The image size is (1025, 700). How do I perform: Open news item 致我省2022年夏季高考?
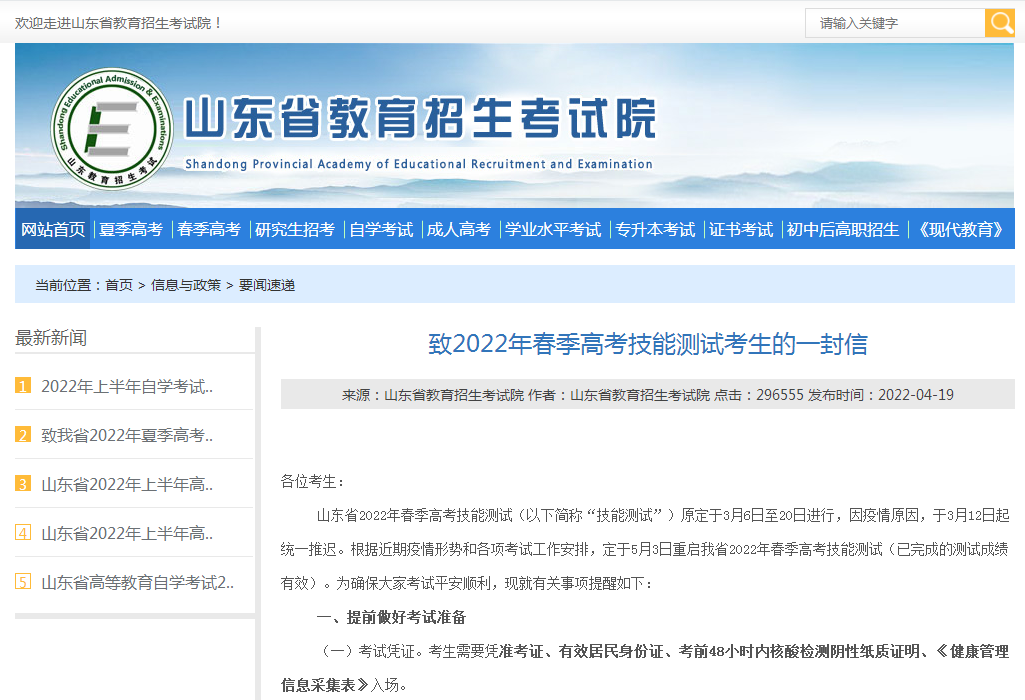[127, 435]
